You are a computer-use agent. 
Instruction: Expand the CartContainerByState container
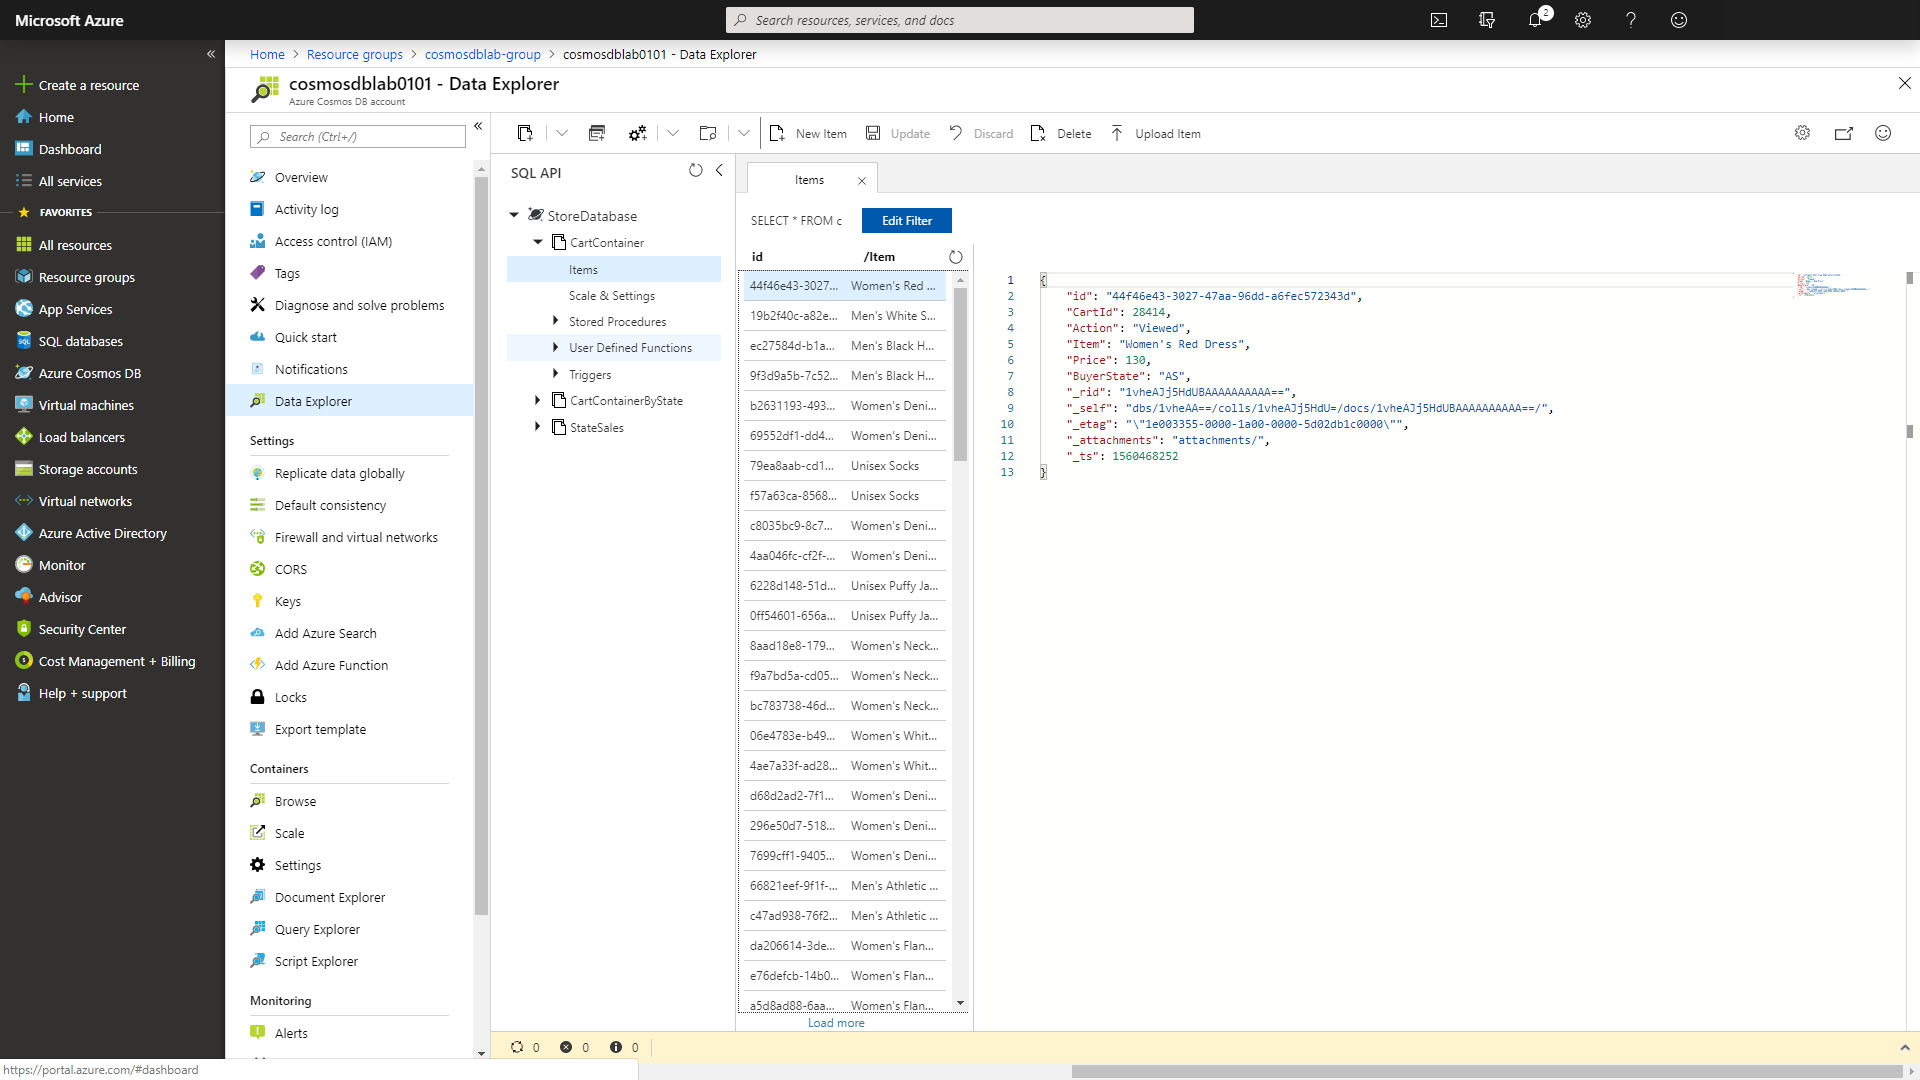(x=538, y=400)
